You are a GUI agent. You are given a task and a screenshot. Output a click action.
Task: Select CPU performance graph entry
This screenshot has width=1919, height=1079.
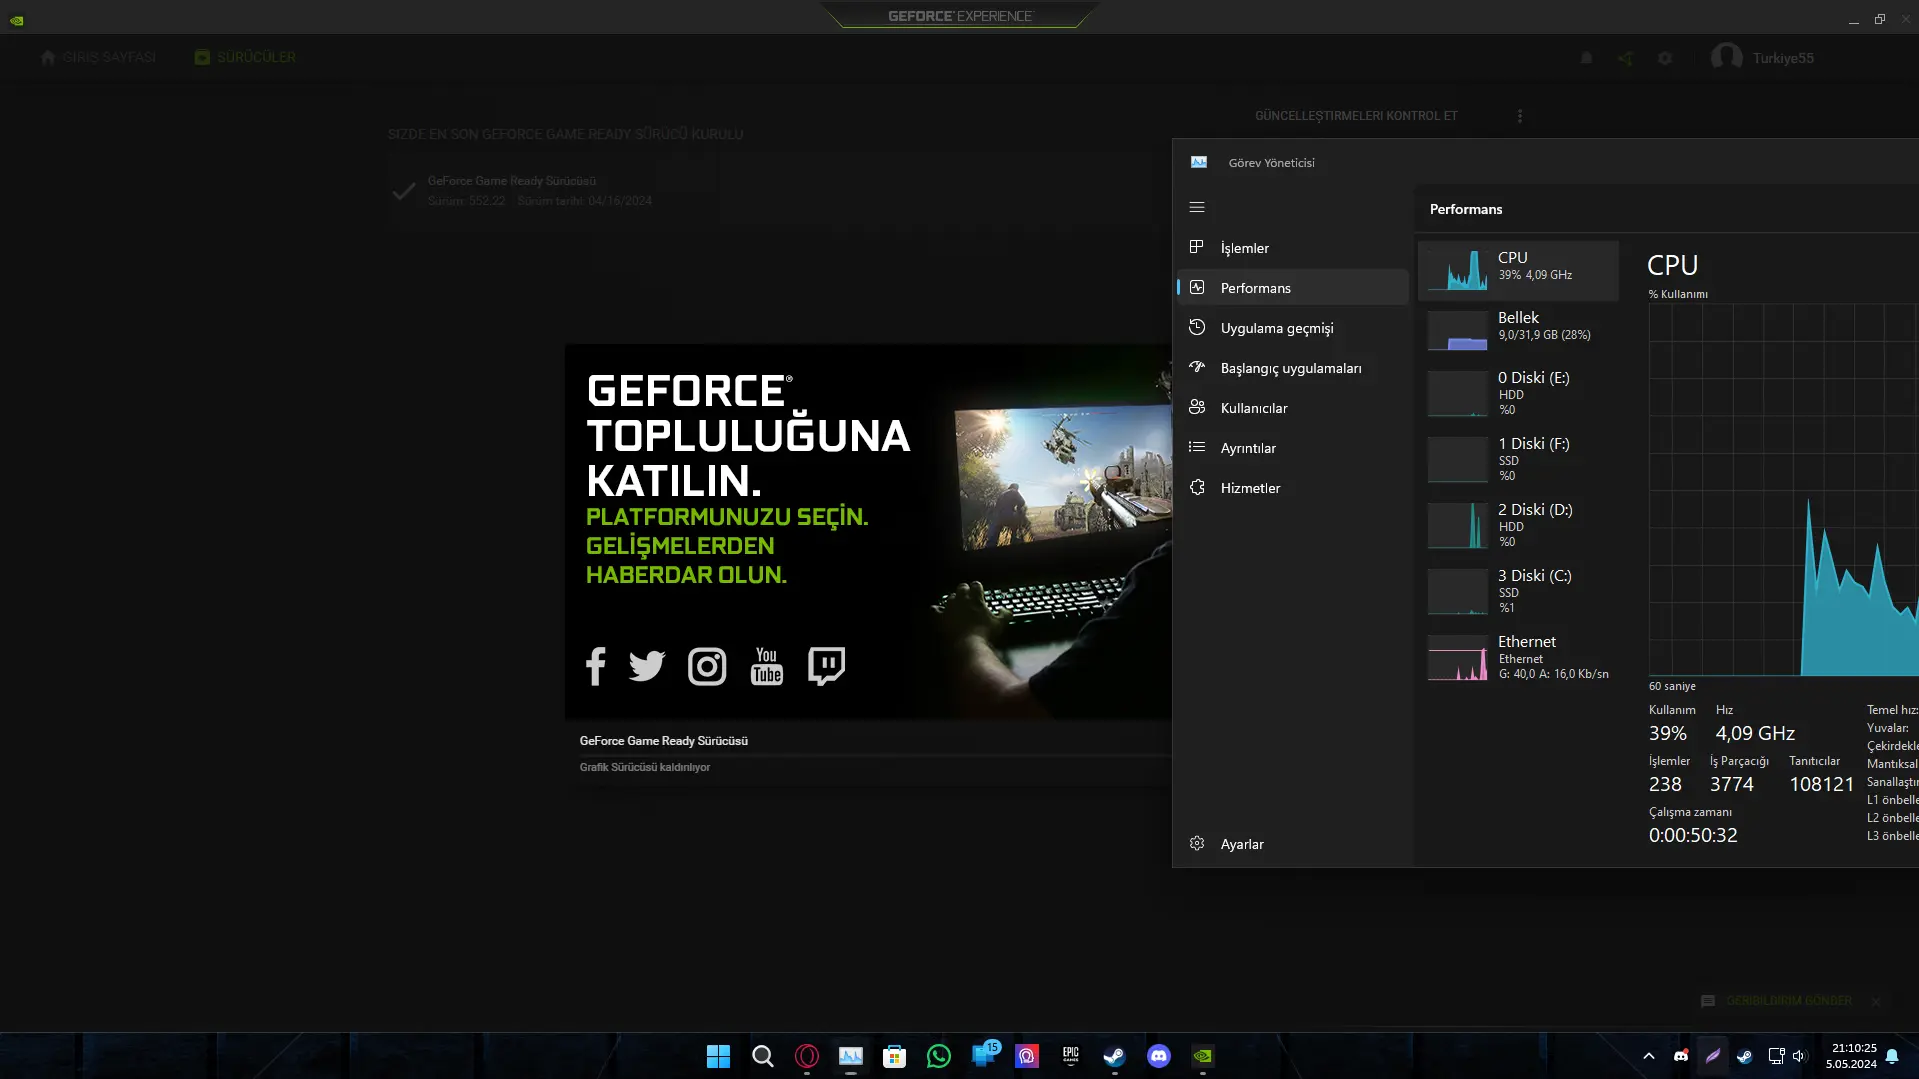pyautogui.click(x=1518, y=270)
